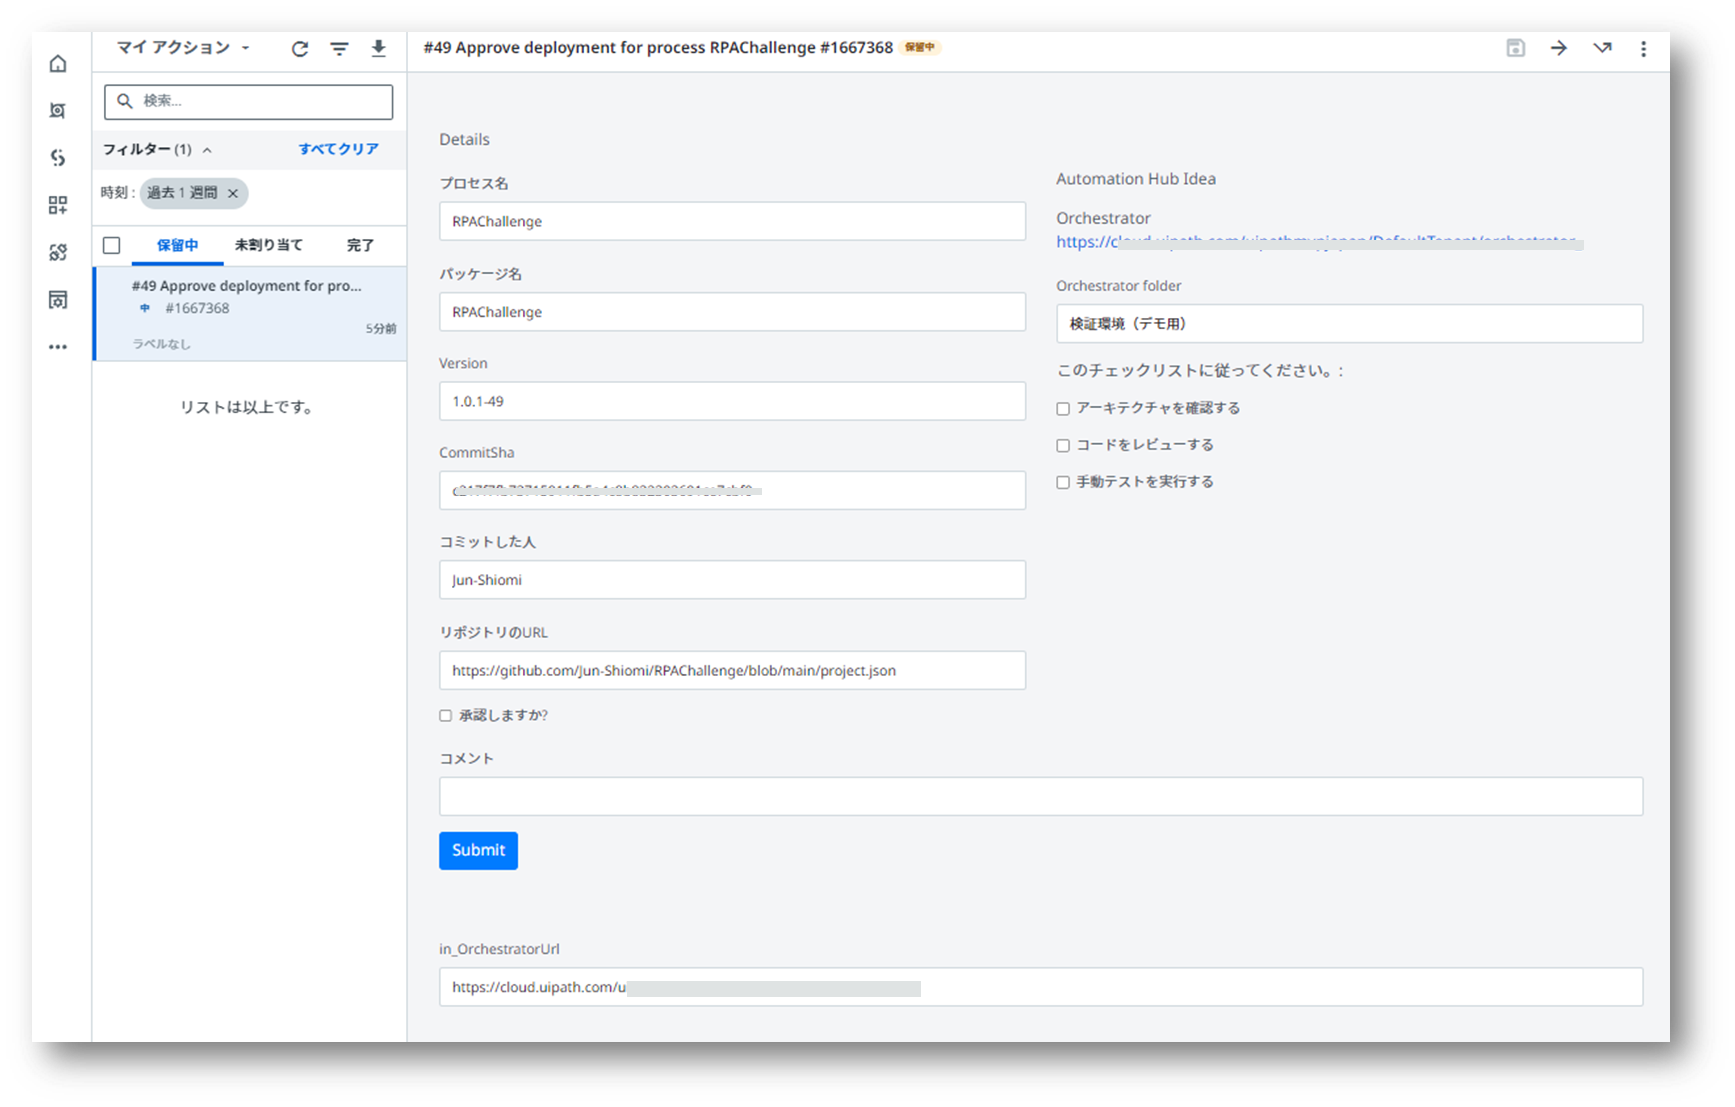Screen dimensions: 1735x1107
Task: Open the vertical three-dot action menu
Action: [x=1644, y=48]
